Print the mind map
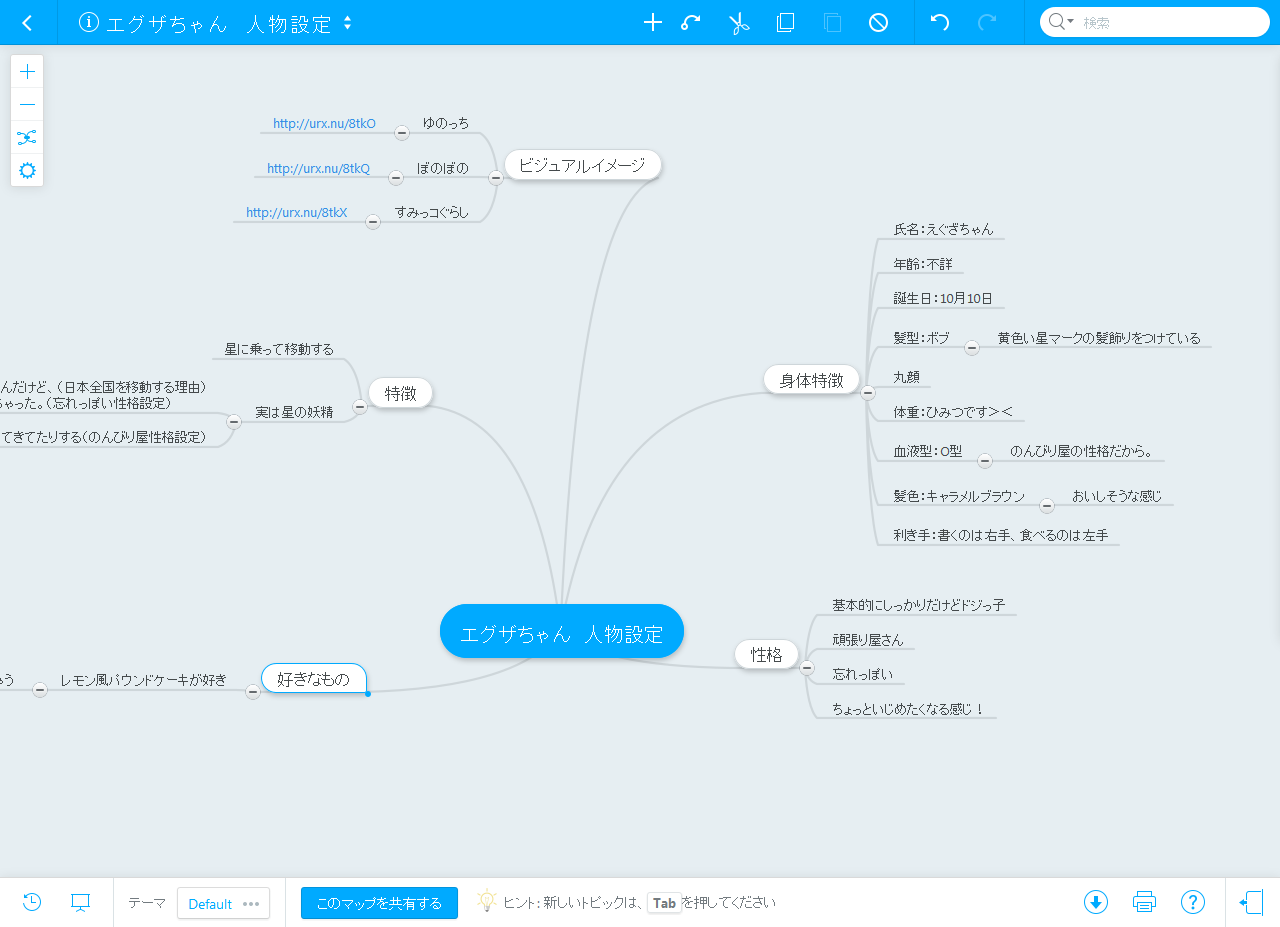Screen dimensions: 1280x927 (1144, 902)
